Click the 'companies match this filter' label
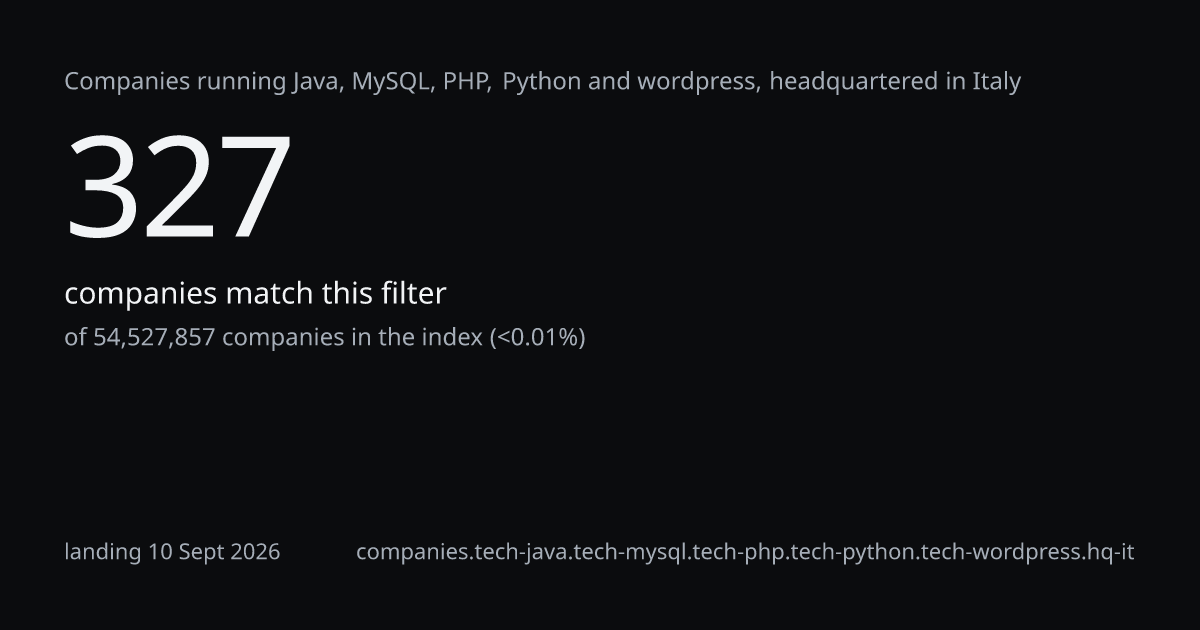The height and width of the screenshot is (630, 1200). tap(255, 294)
